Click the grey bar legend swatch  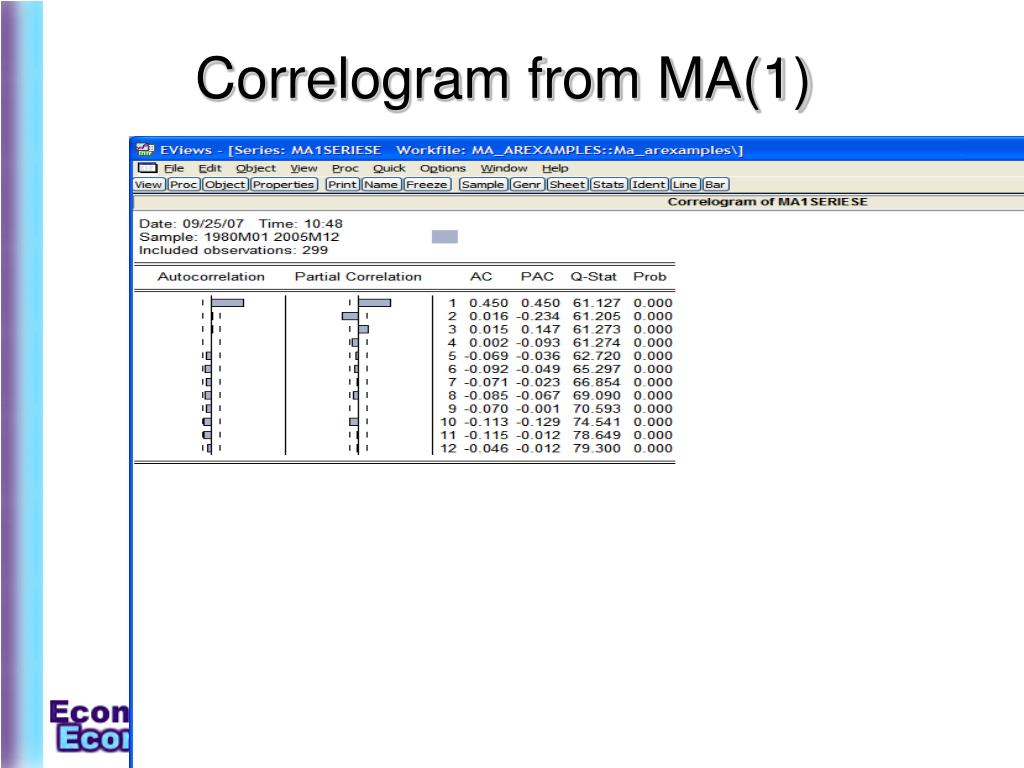coord(445,236)
